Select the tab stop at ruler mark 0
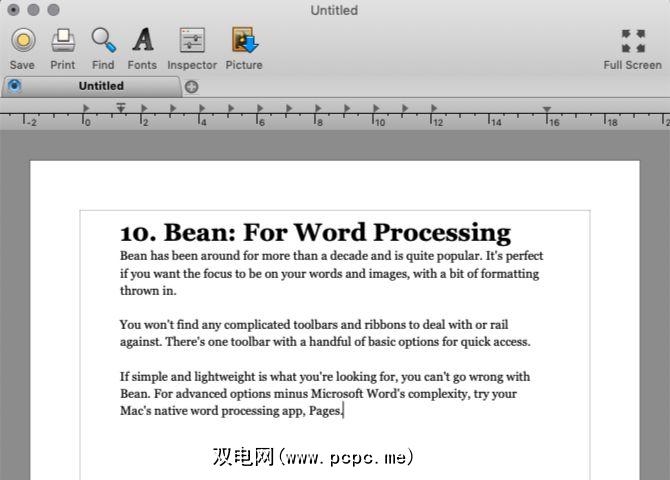The width and height of the screenshot is (670, 480). tap(86, 108)
